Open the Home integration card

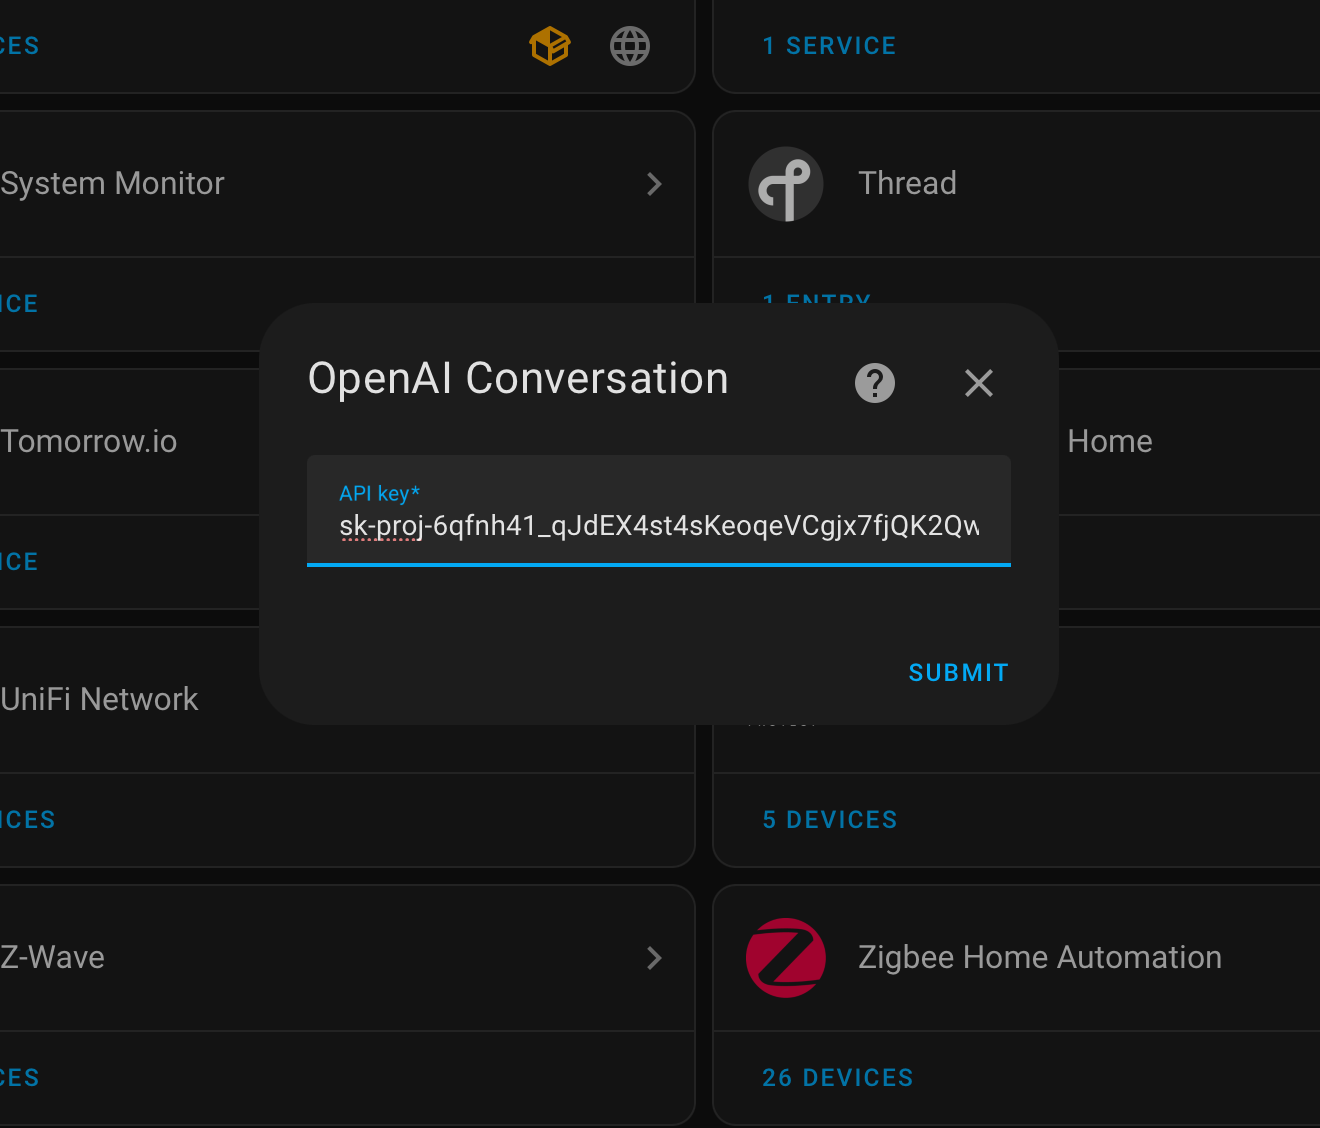(1109, 441)
